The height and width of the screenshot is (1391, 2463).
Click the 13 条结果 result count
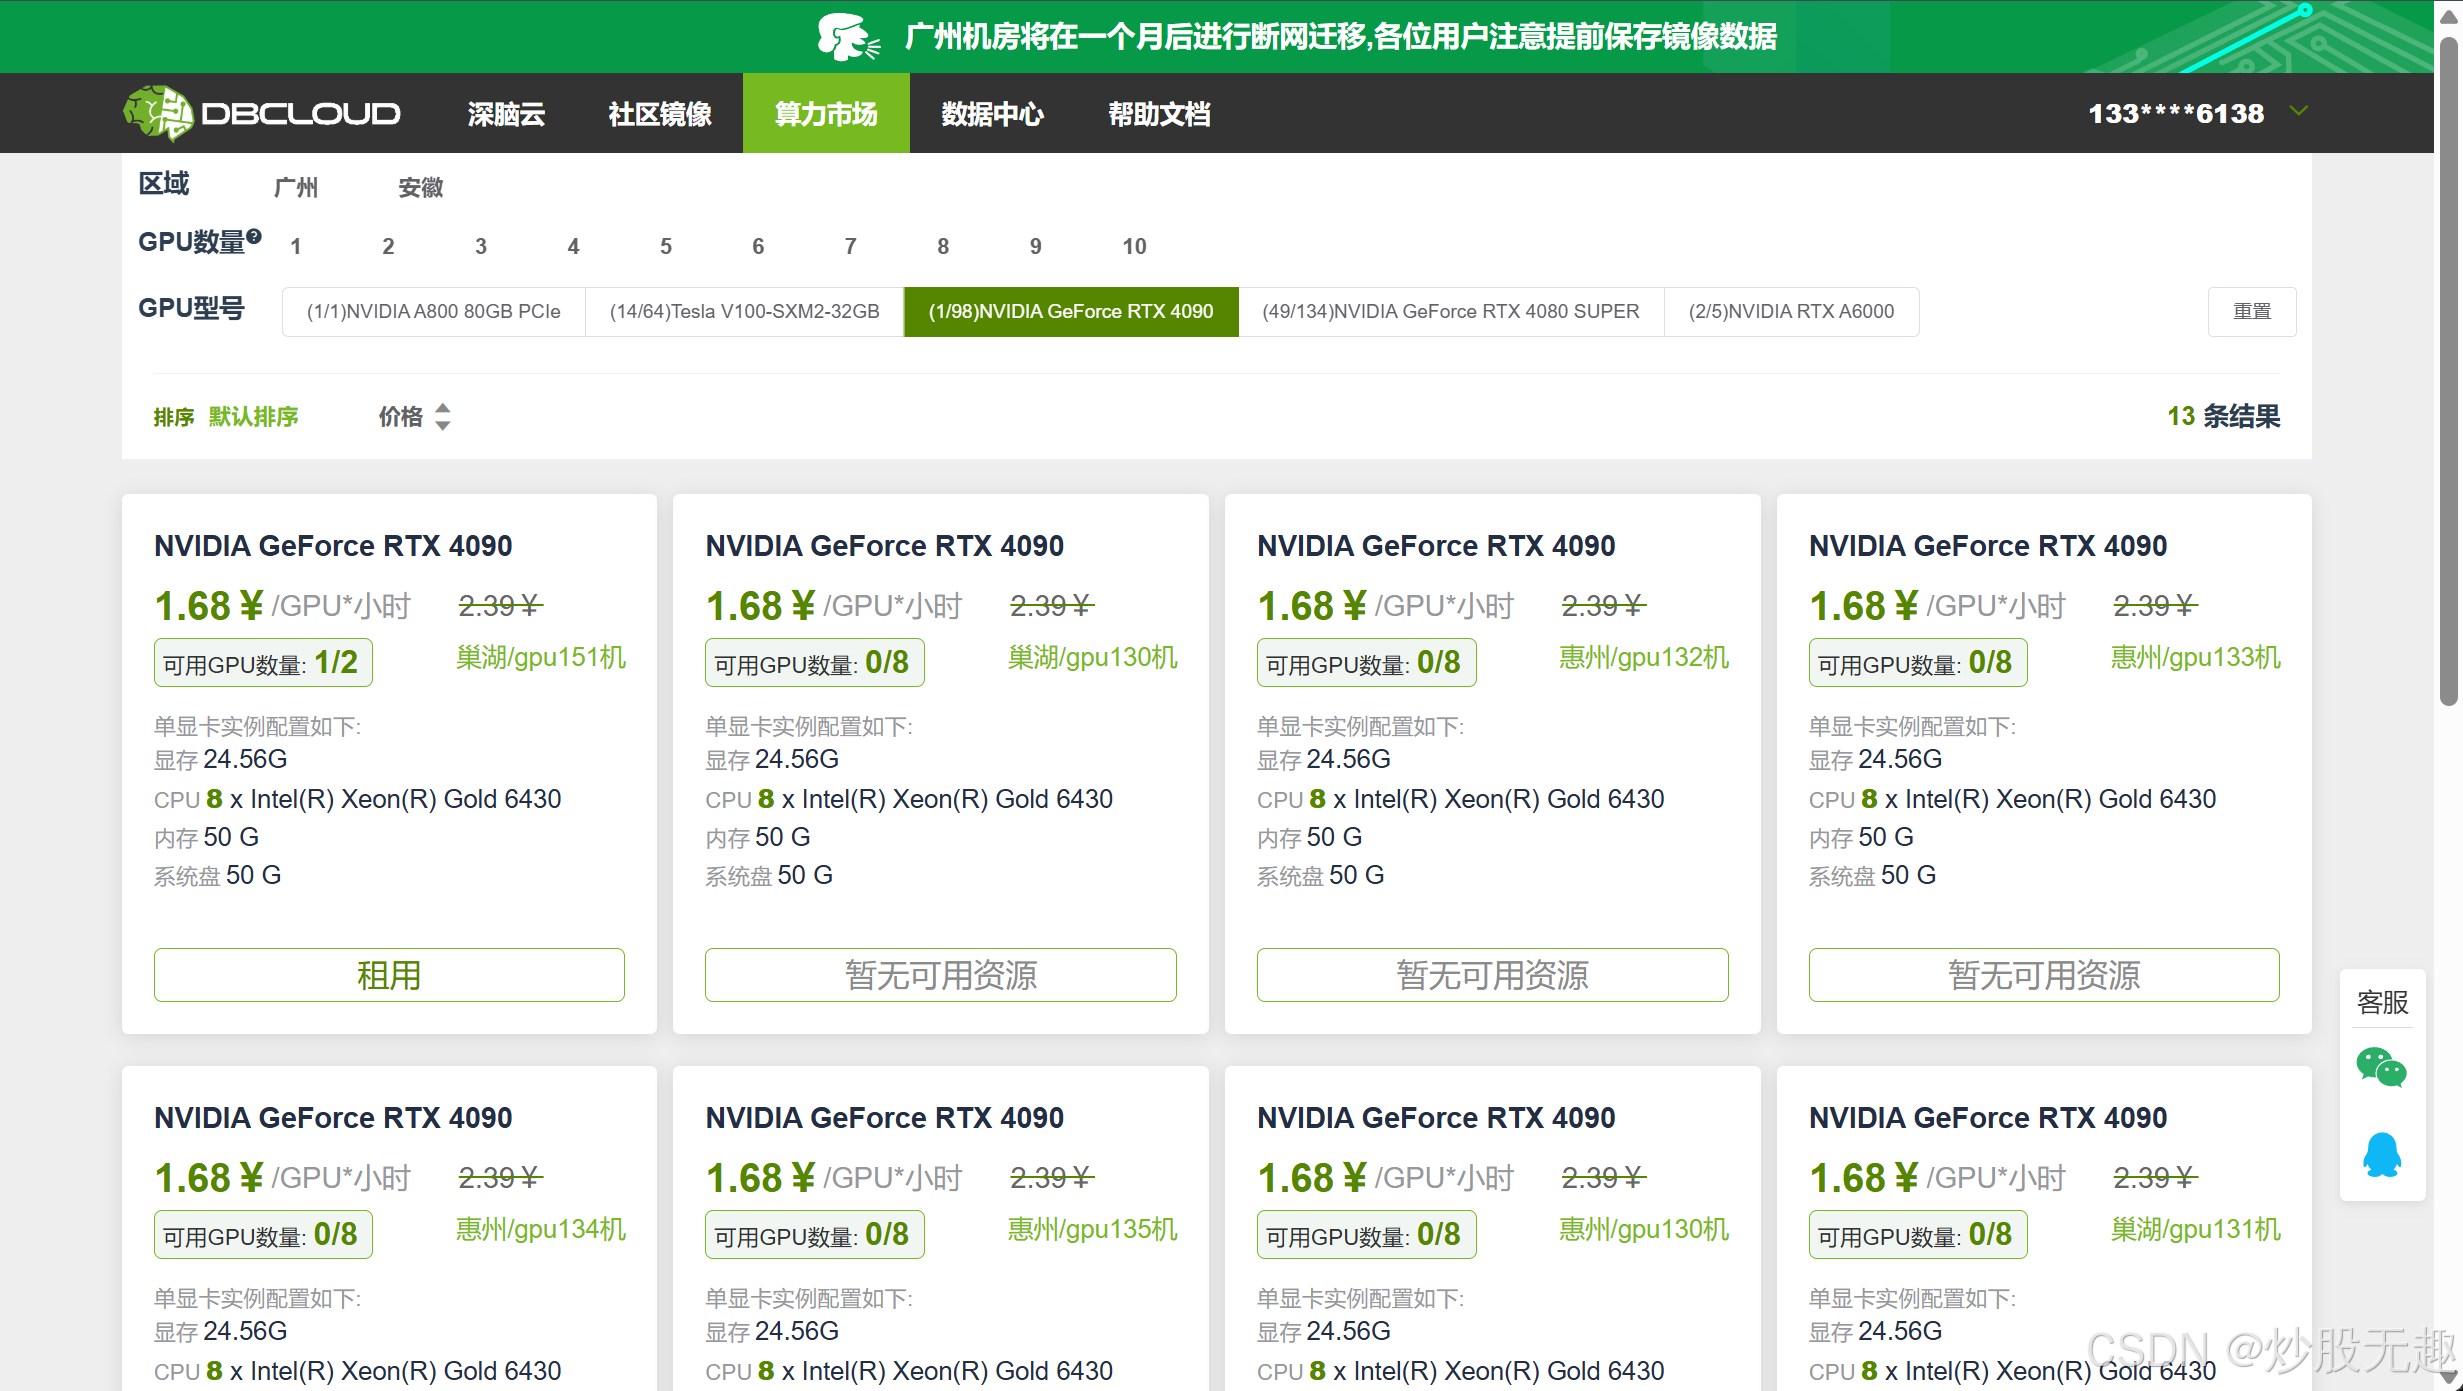pyautogui.click(x=2224, y=417)
